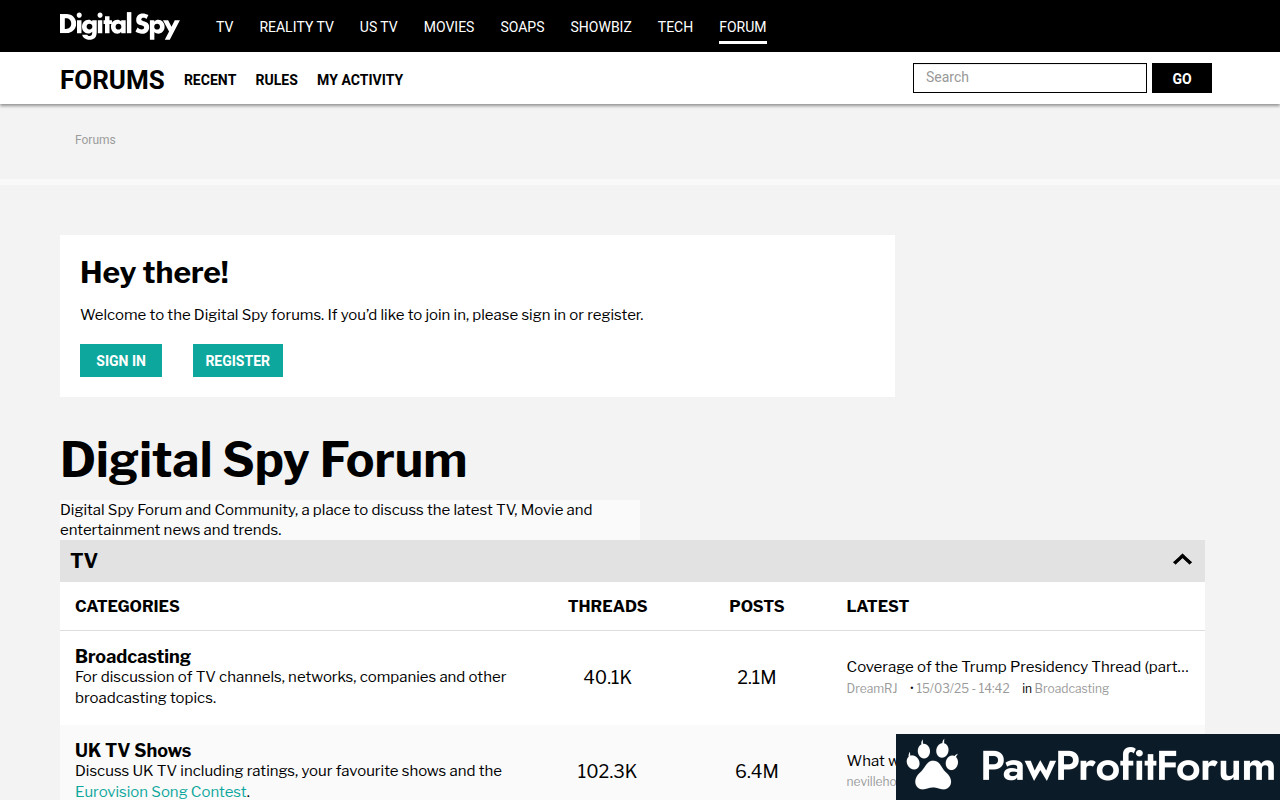Click the 102.3K threads count
1280x800 pixels.
pos(607,771)
